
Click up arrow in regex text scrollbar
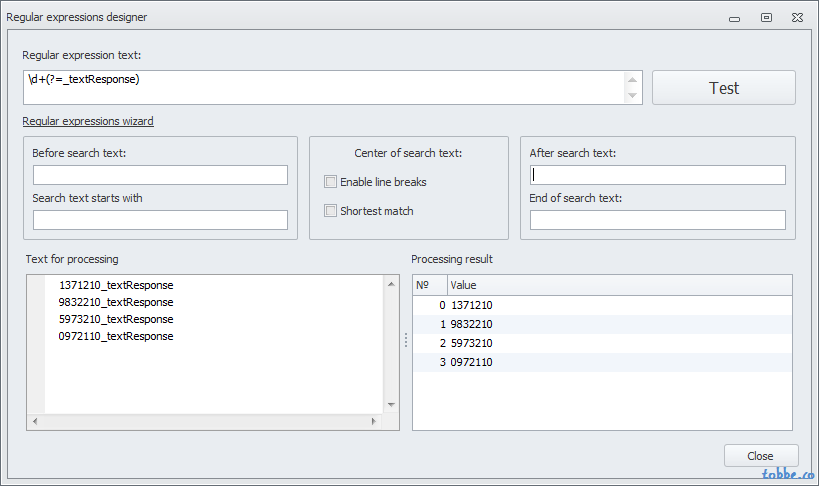coord(633,80)
